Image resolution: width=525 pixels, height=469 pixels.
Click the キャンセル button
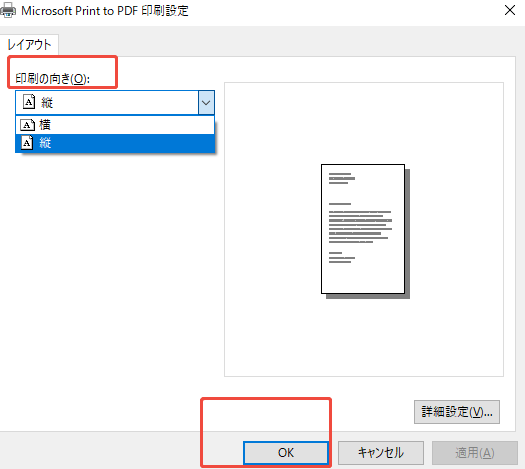(x=381, y=453)
